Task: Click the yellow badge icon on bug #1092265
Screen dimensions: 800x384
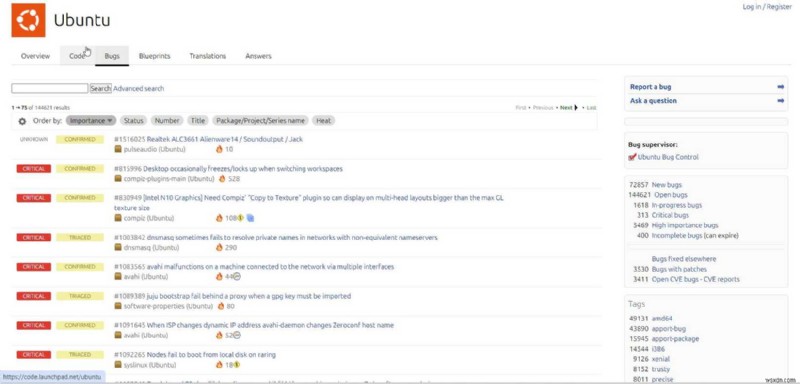Action: [237, 365]
